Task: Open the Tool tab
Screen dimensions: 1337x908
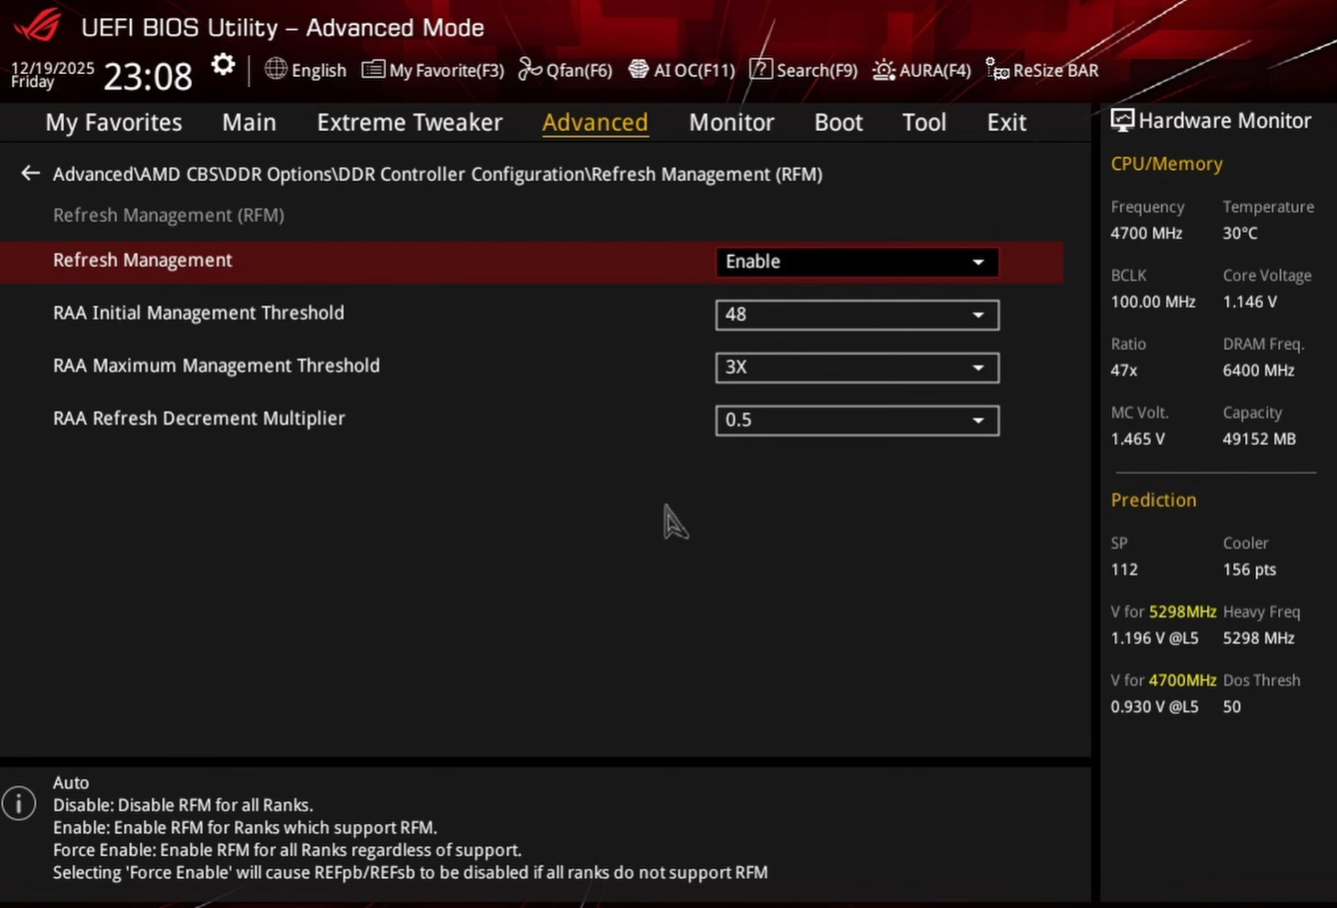Action: 924,122
